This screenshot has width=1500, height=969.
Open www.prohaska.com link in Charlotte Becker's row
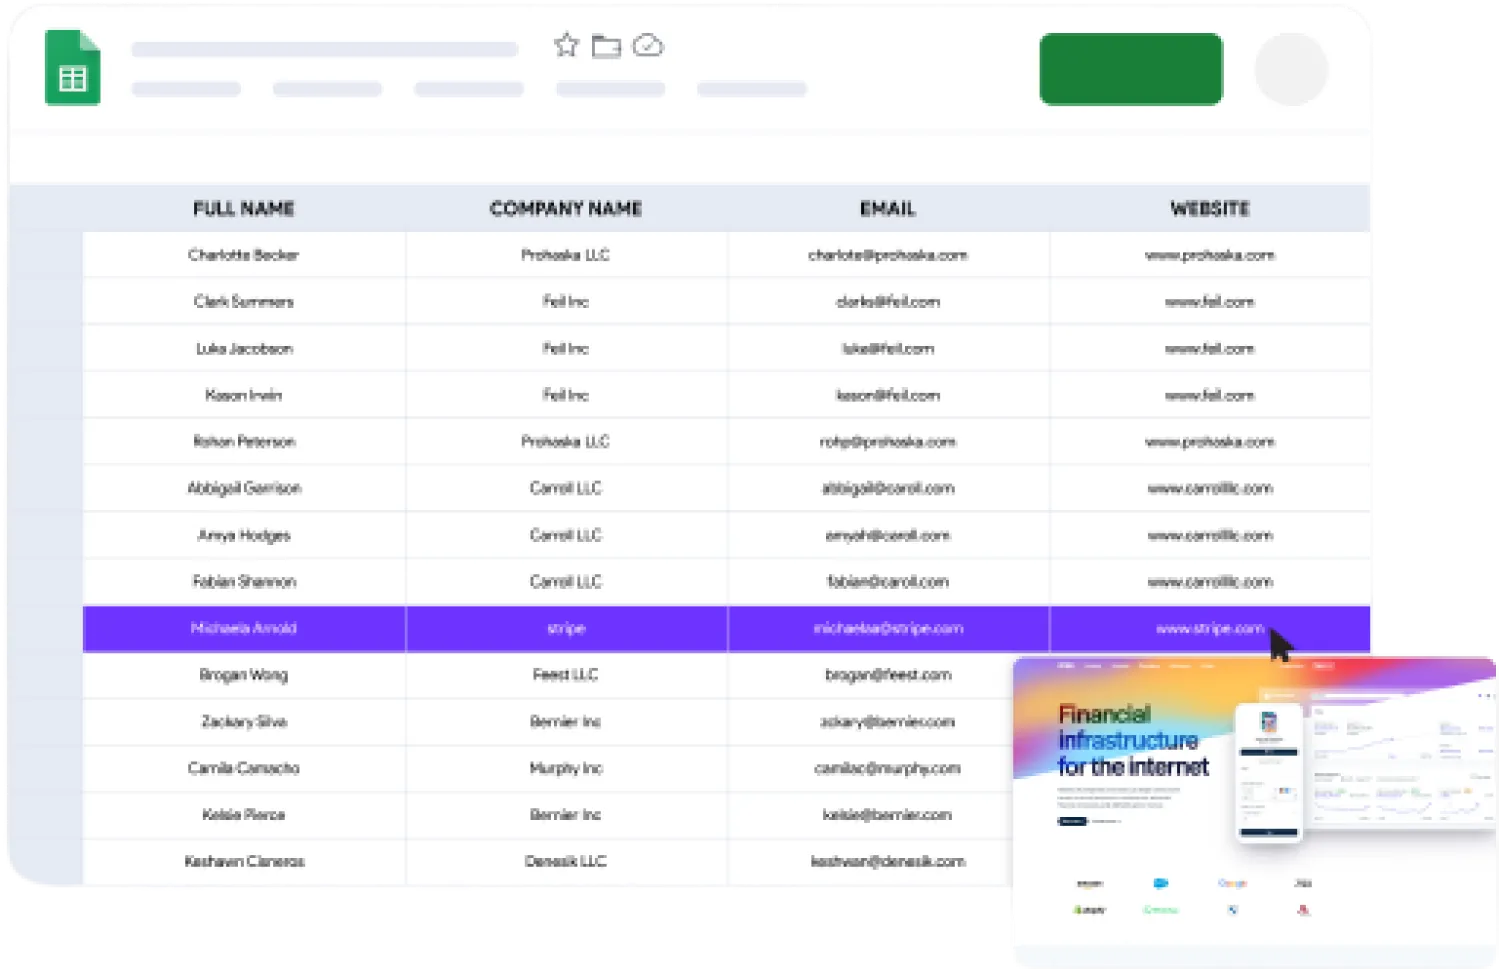click(x=1210, y=255)
